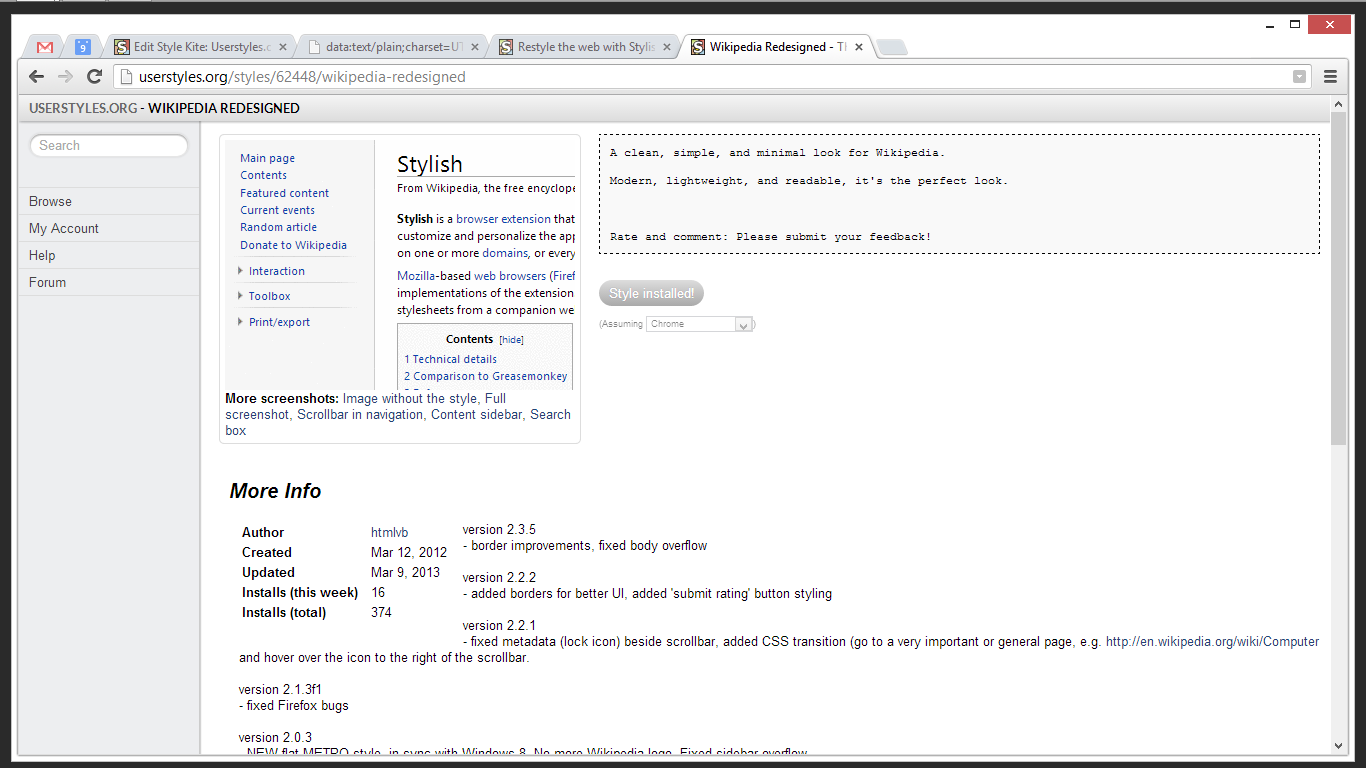This screenshot has height=768, width=1366.
Task: Click the Wikipedia style screenshot thumbnail
Action: click(x=400, y=265)
